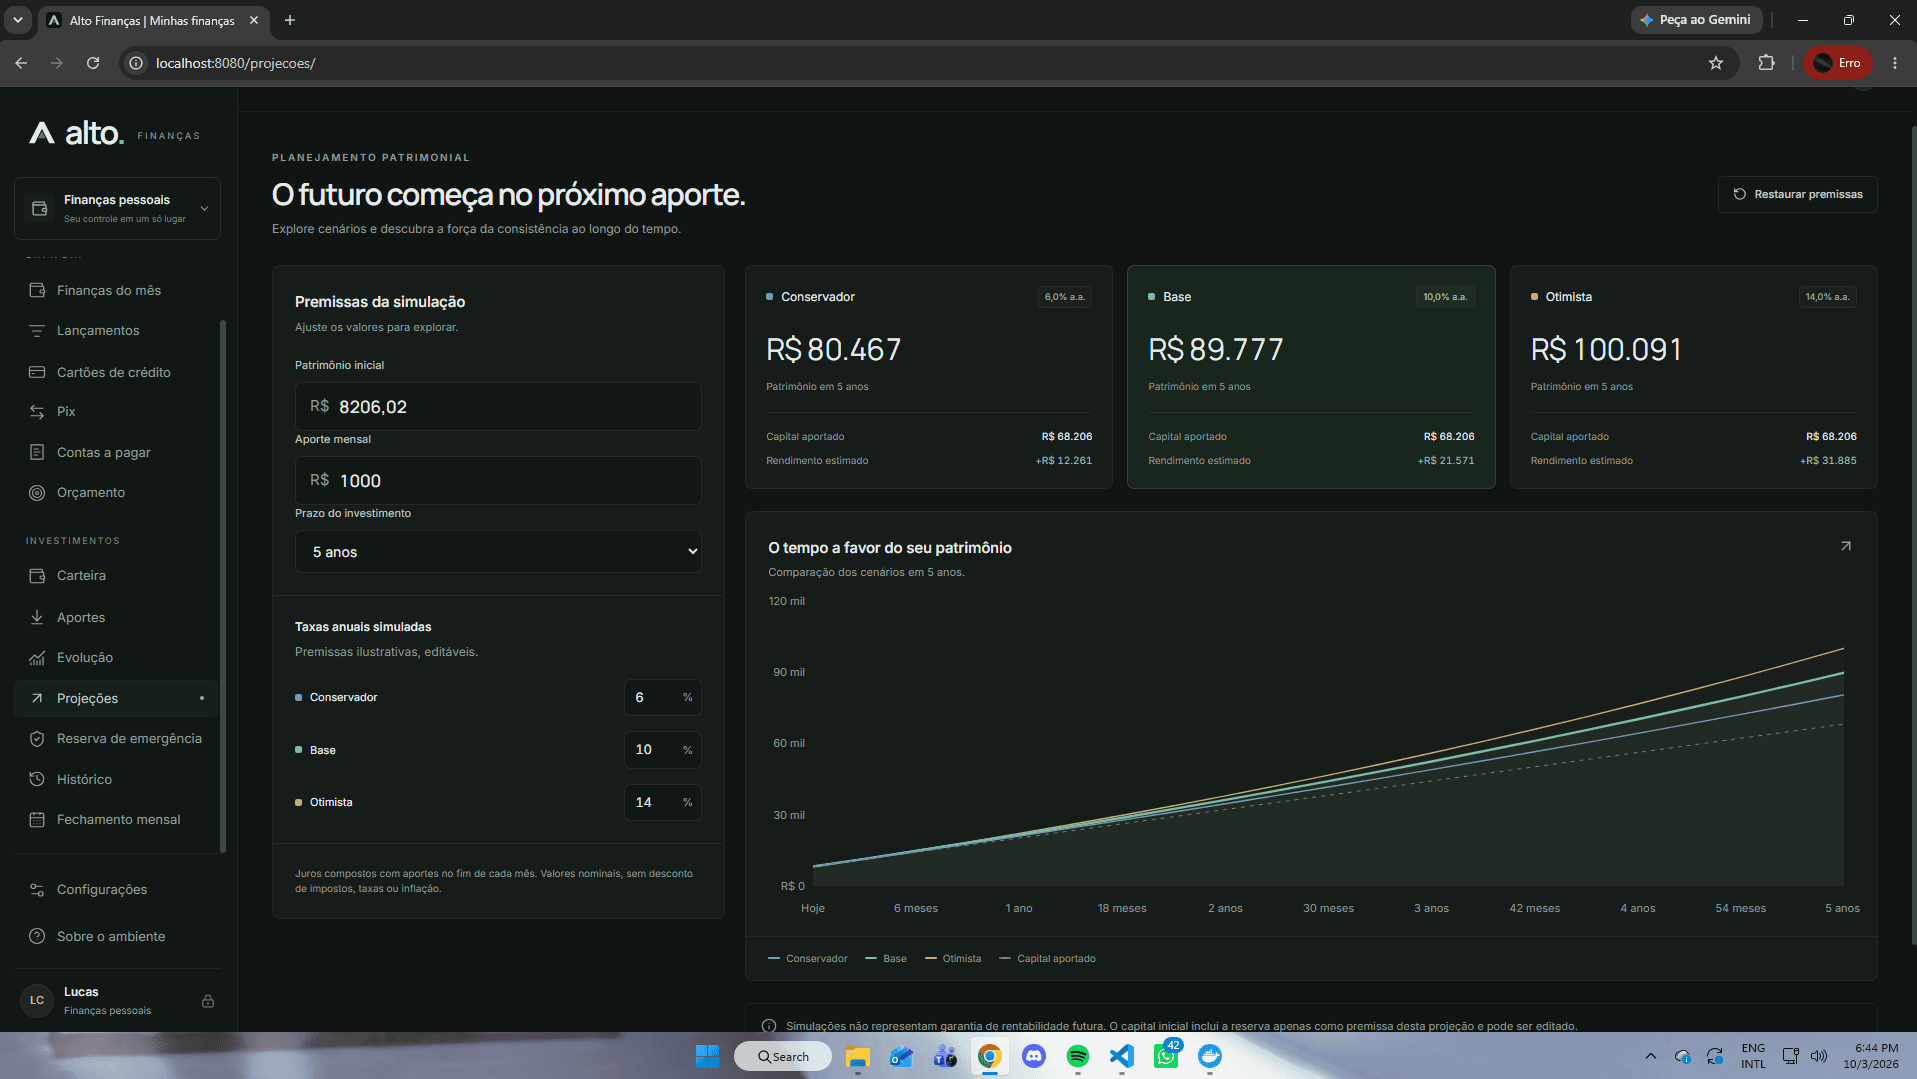Click the Restaurar premissas button
This screenshot has width=1917, height=1079.
(x=1798, y=195)
